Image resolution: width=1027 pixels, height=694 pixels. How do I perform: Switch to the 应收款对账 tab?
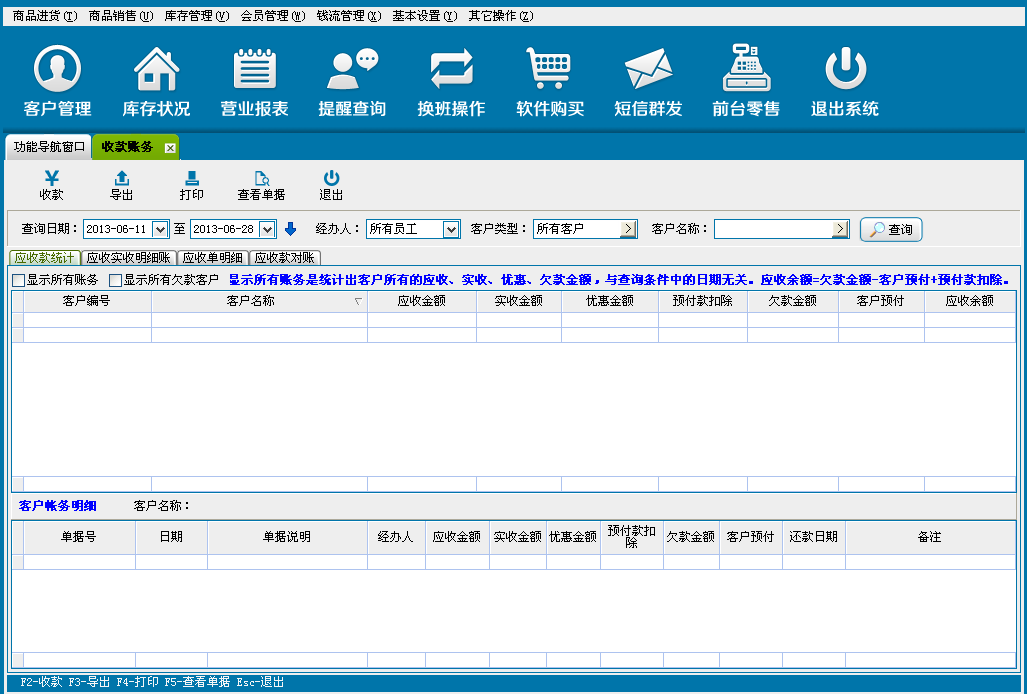(285, 258)
